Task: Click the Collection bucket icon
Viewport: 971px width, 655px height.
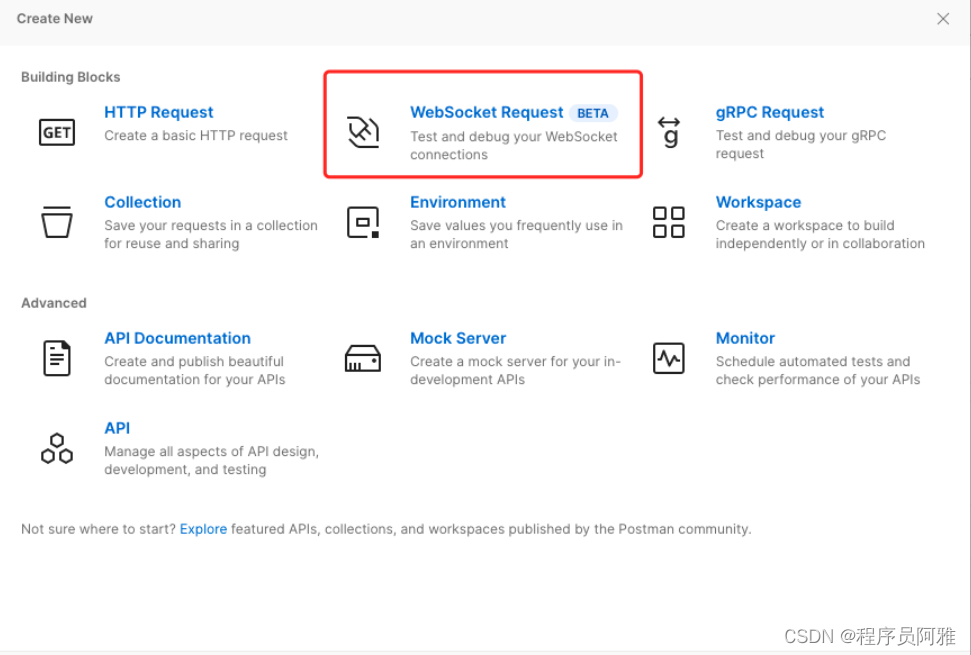Action: [57, 222]
